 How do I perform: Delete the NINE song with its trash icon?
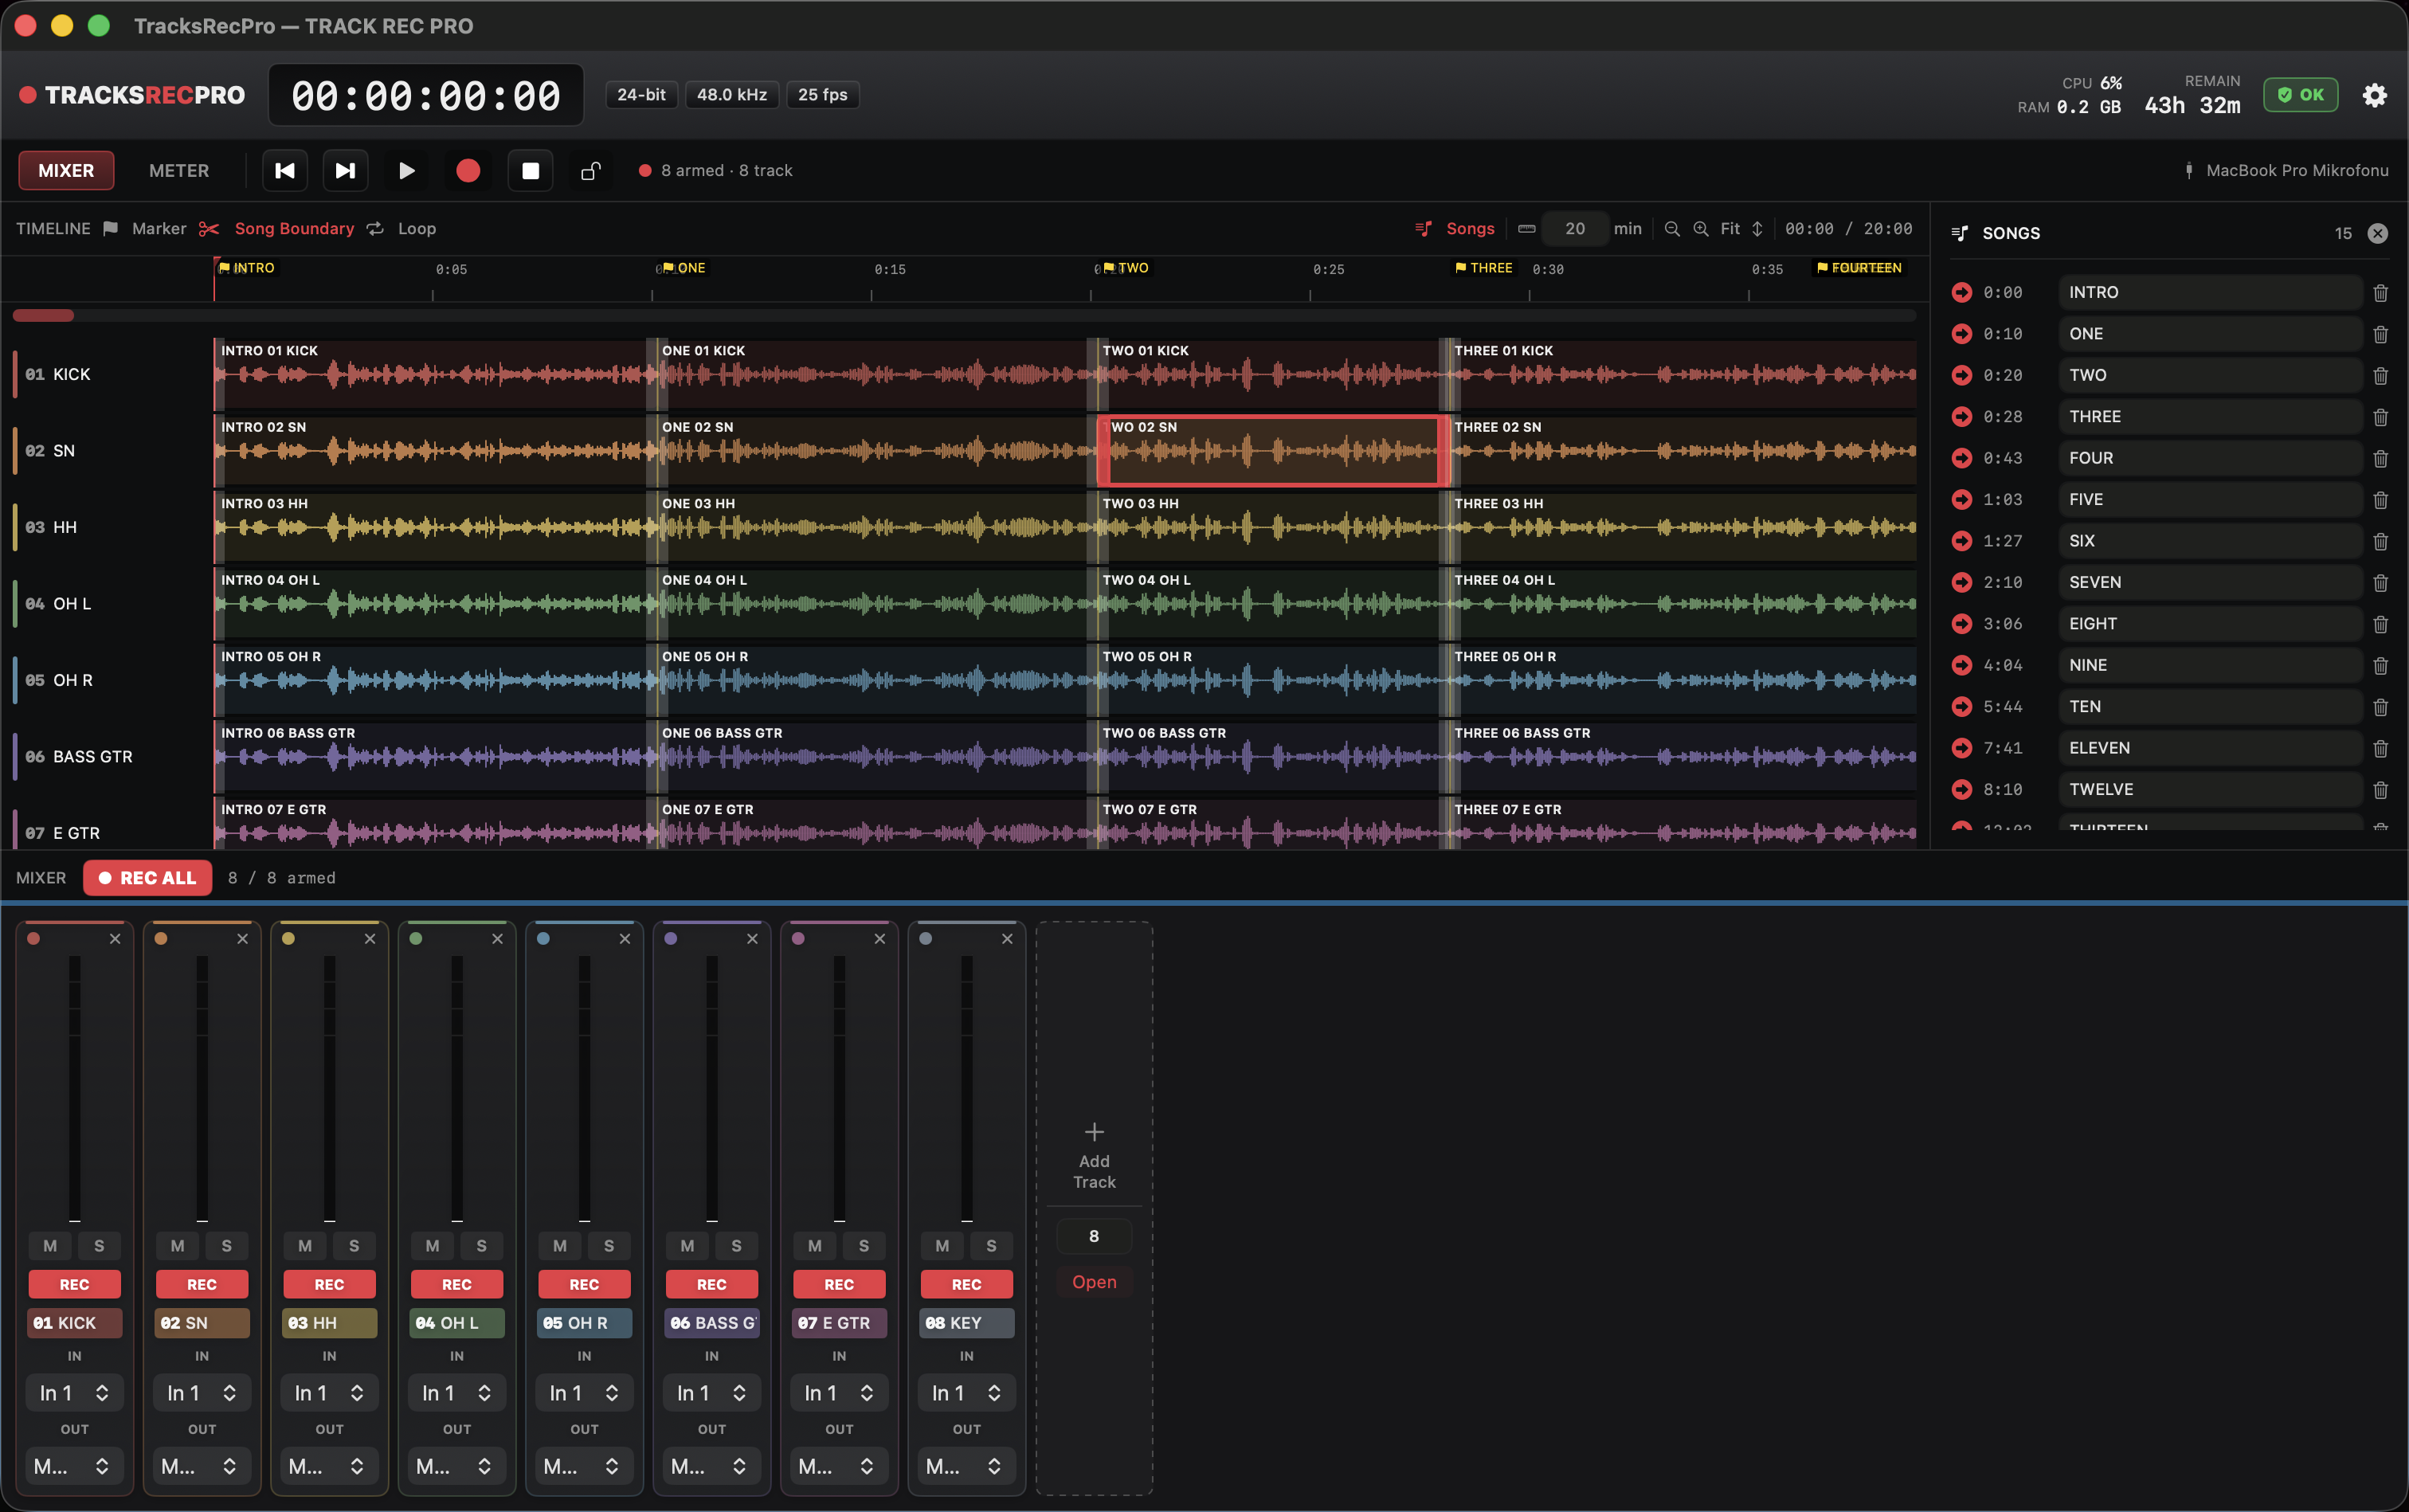pos(2381,666)
